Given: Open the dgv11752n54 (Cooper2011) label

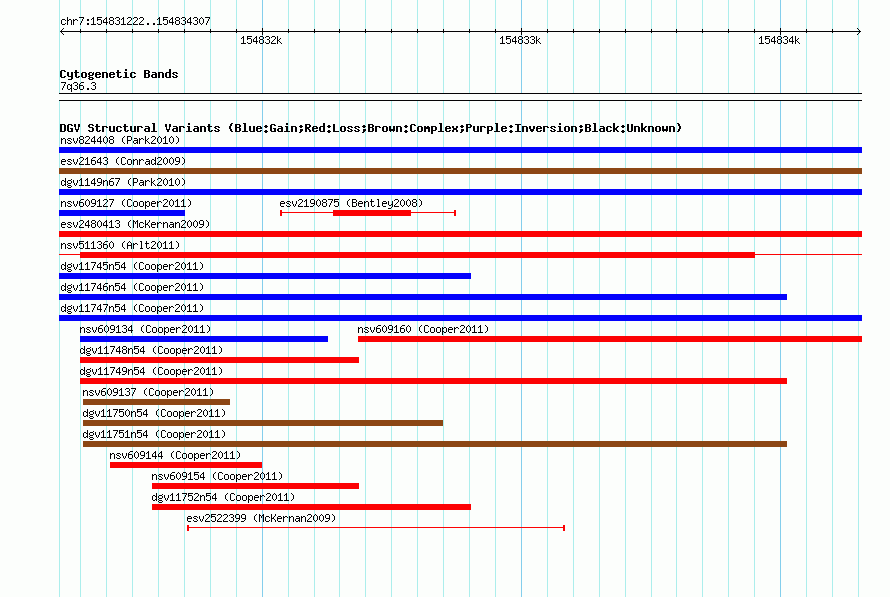Looking at the screenshot, I should [223, 497].
